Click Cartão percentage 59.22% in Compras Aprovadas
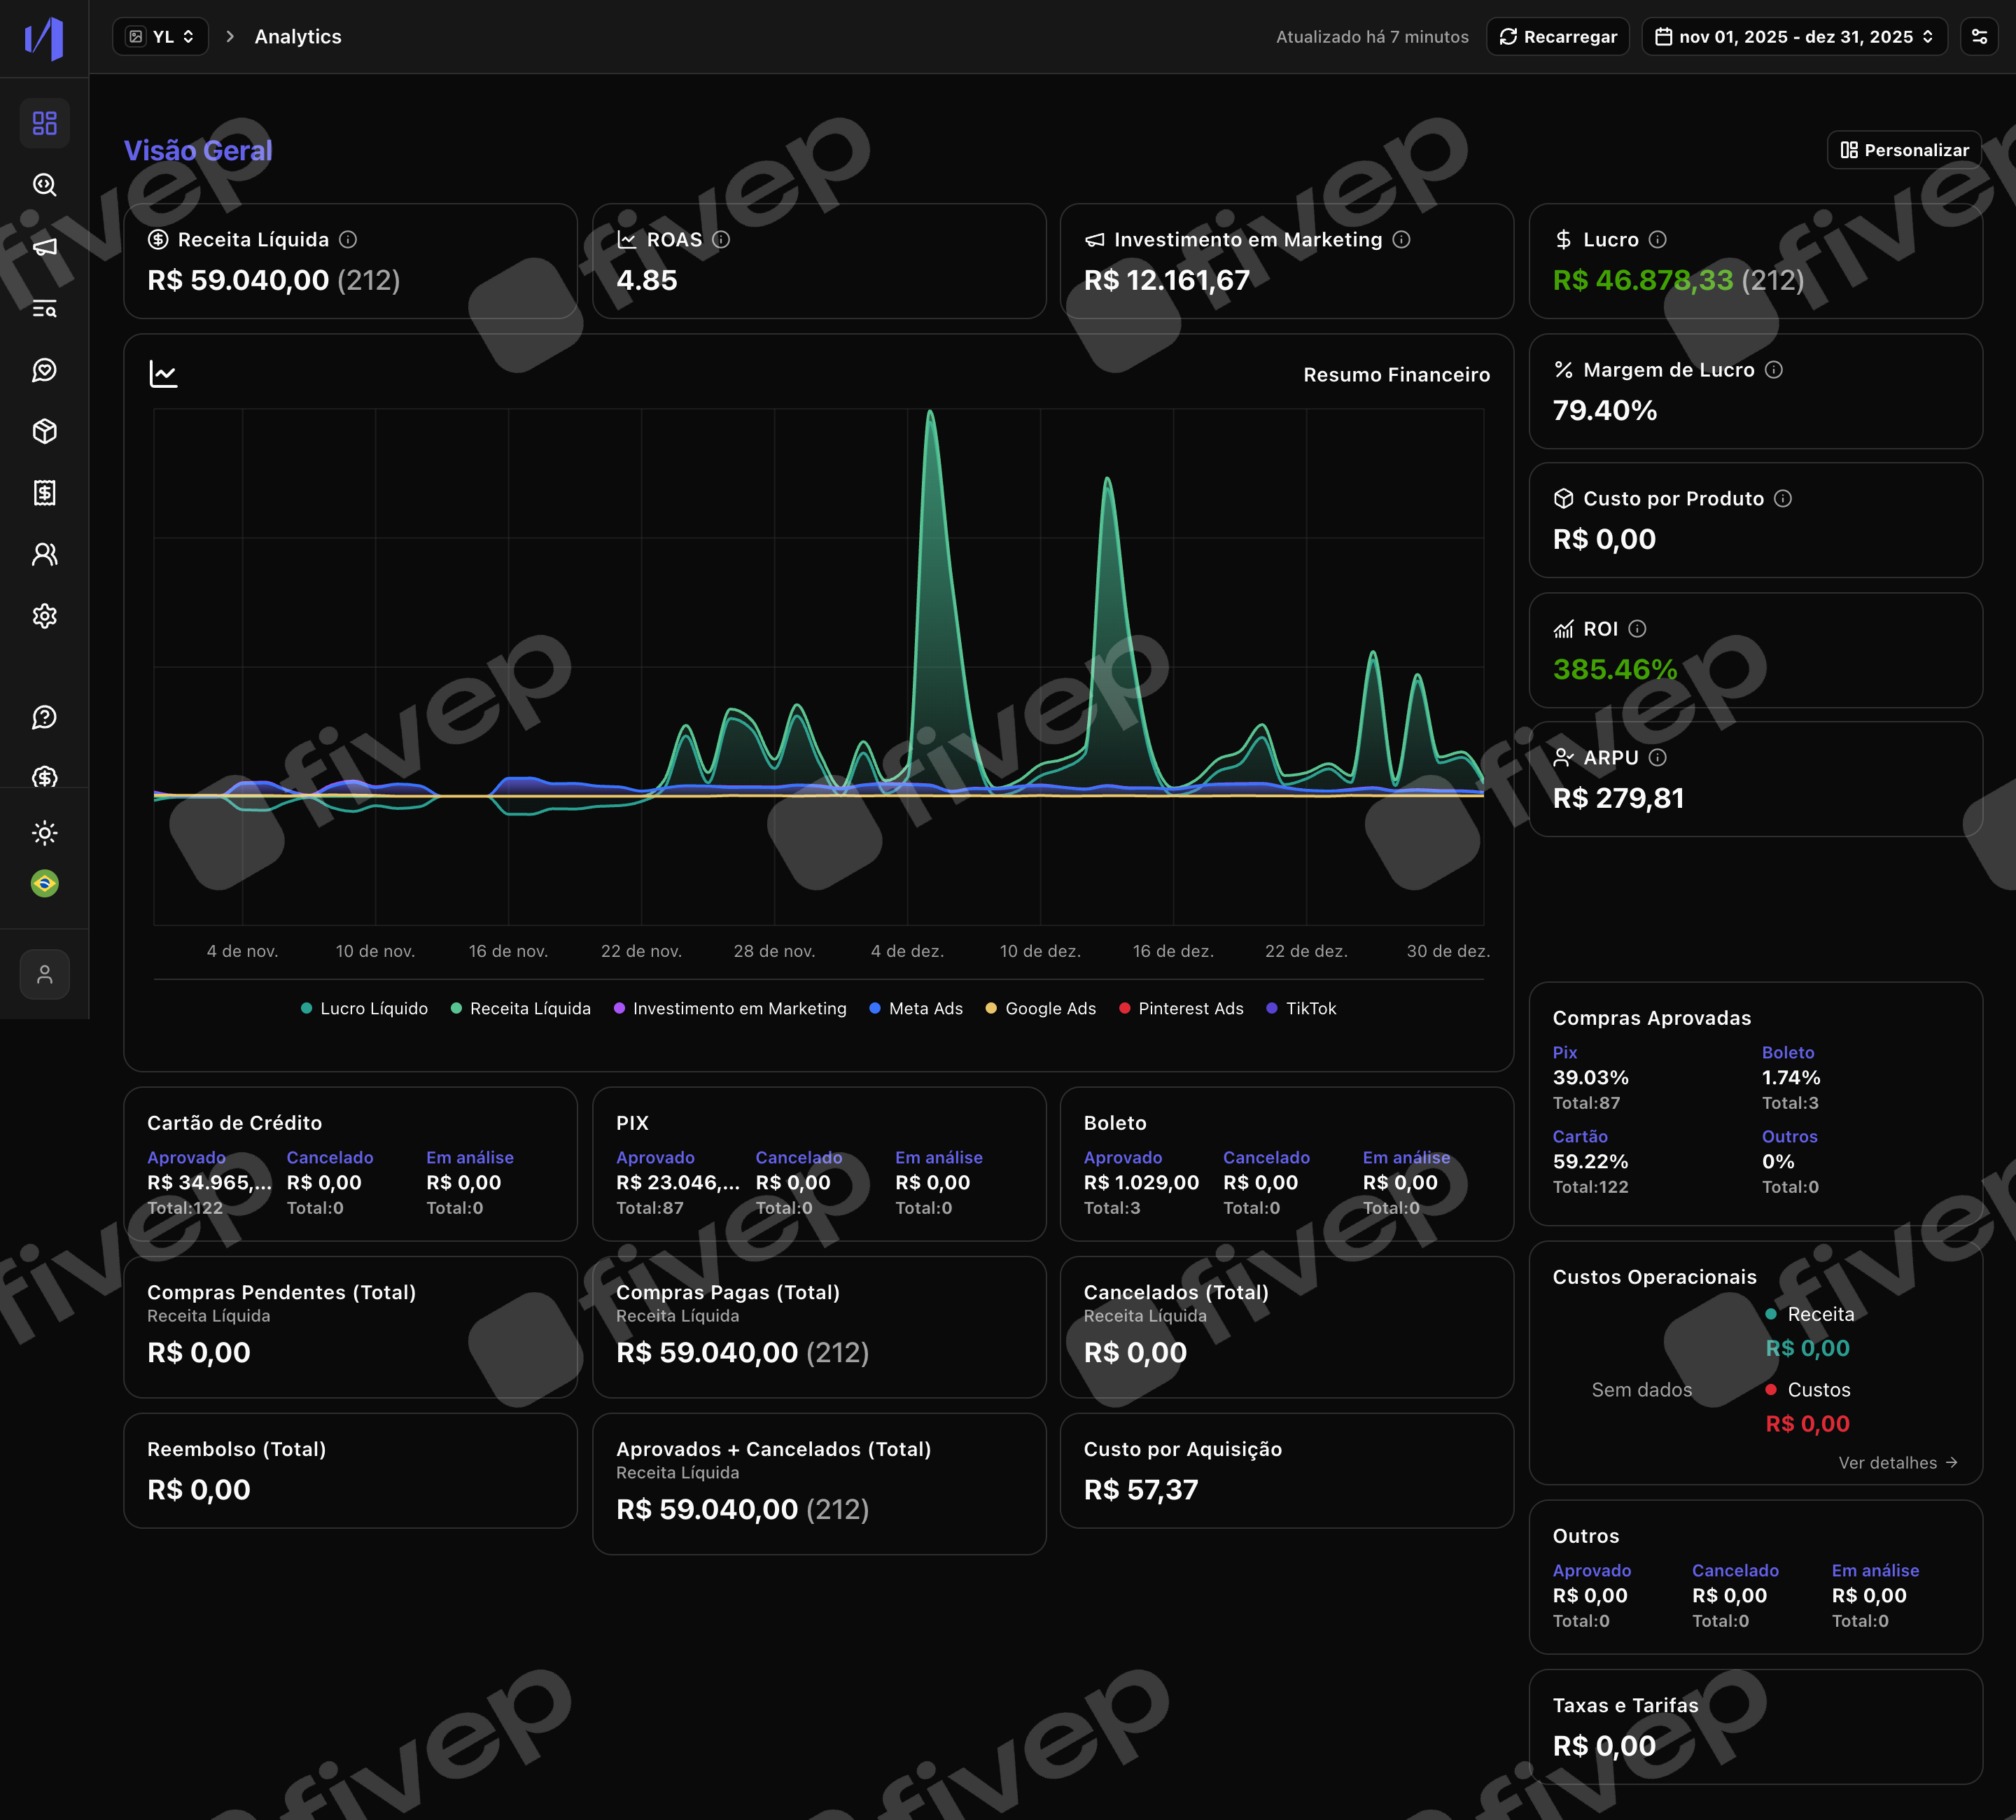This screenshot has width=2016, height=1820. point(1590,1162)
